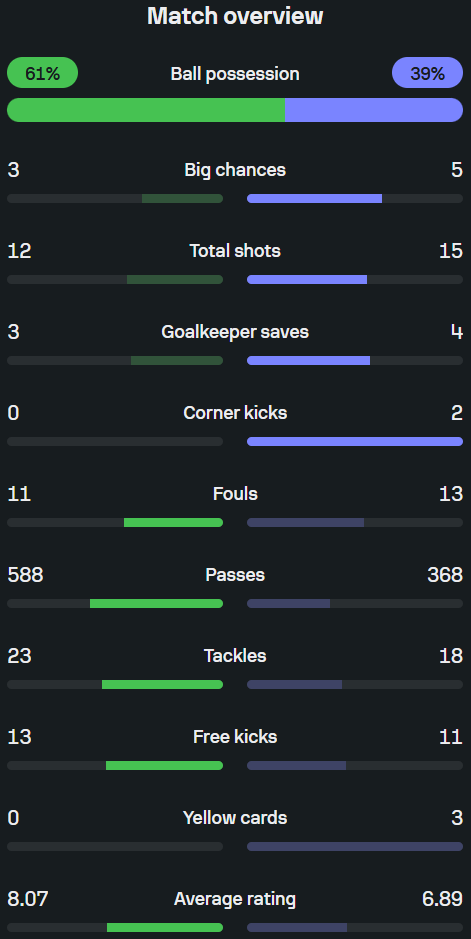Click the green Passes bar
Viewport: 471px width, 939px height.
[156, 604]
